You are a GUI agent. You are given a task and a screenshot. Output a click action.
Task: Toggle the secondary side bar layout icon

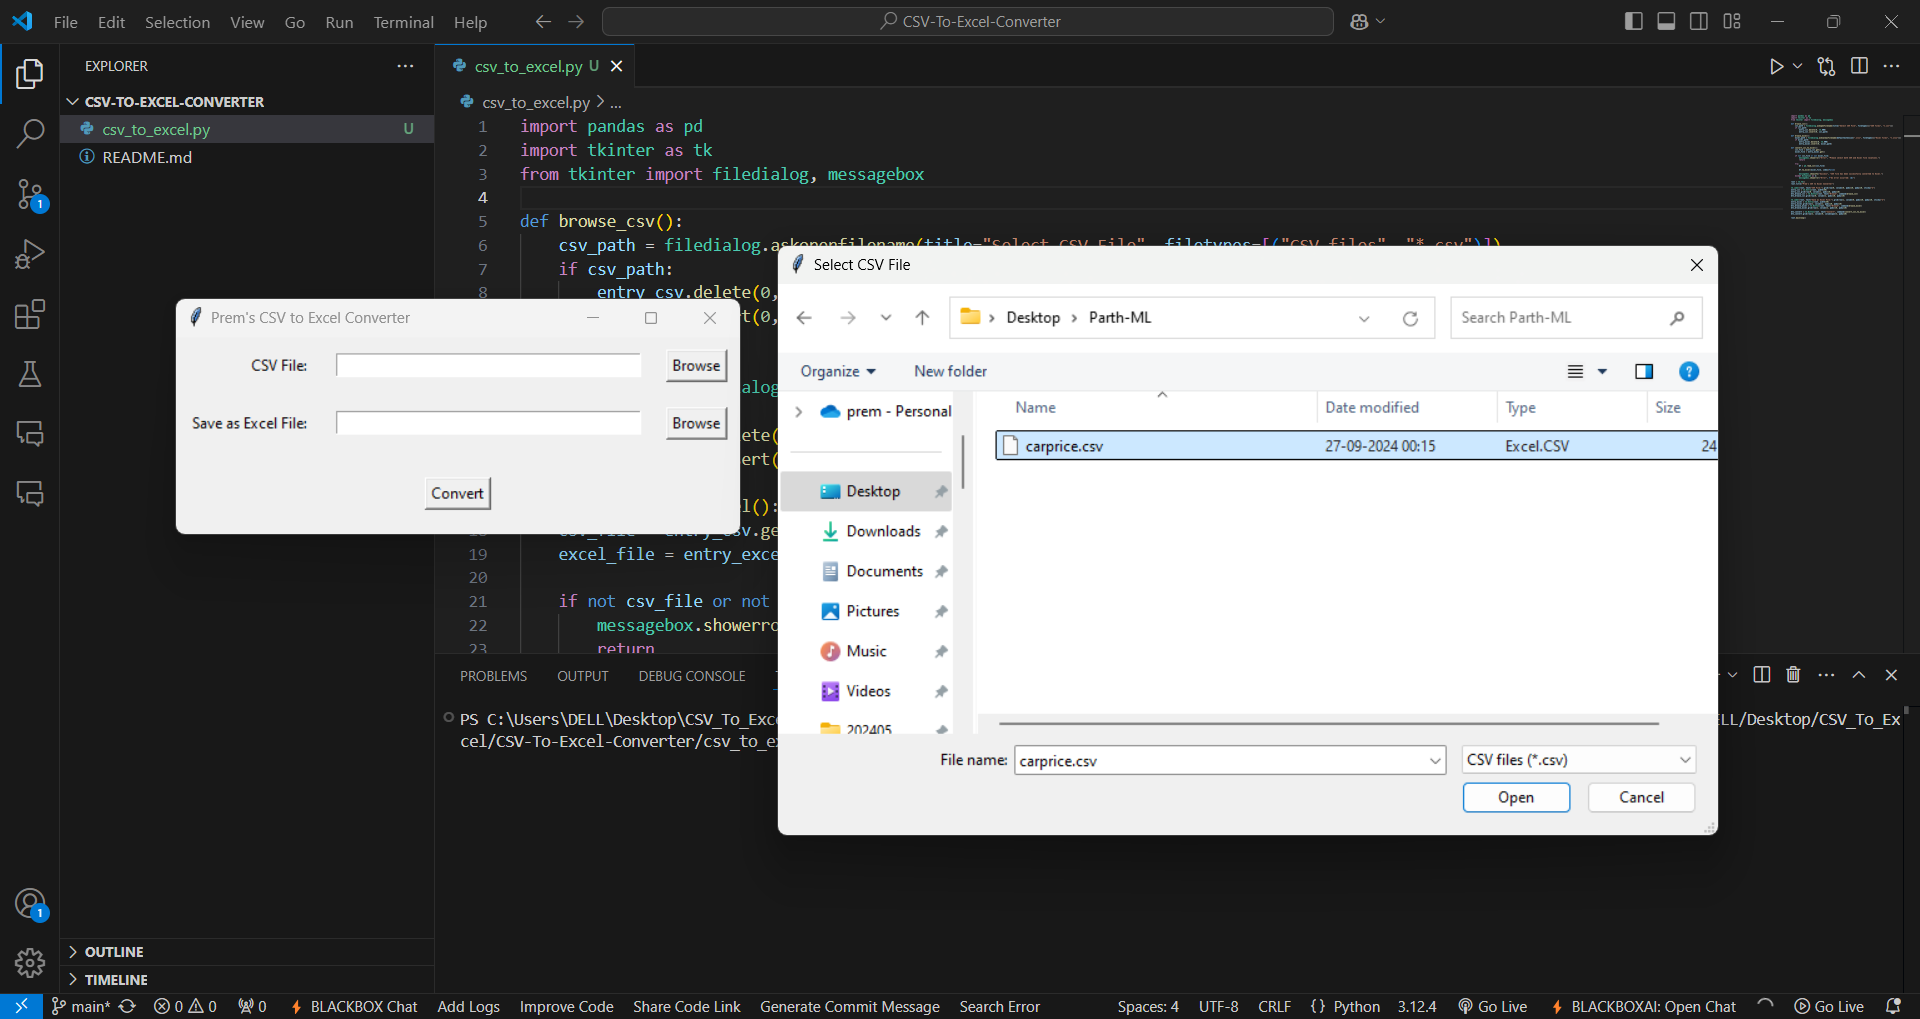(1698, 21)
